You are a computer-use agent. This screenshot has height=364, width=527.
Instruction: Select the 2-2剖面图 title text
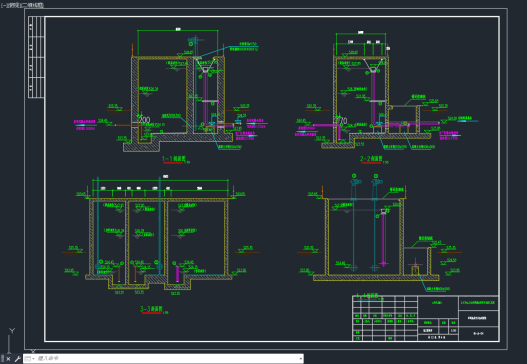(371, 159)
